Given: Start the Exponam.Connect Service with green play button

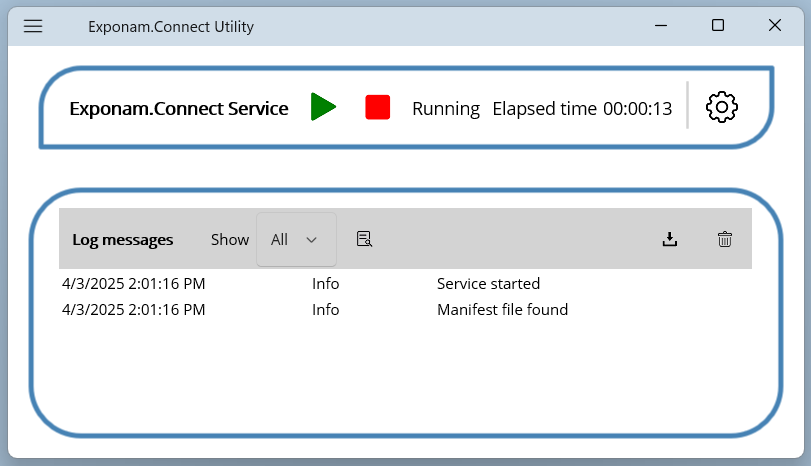Looking at the screenshot, I should point(323,107).
